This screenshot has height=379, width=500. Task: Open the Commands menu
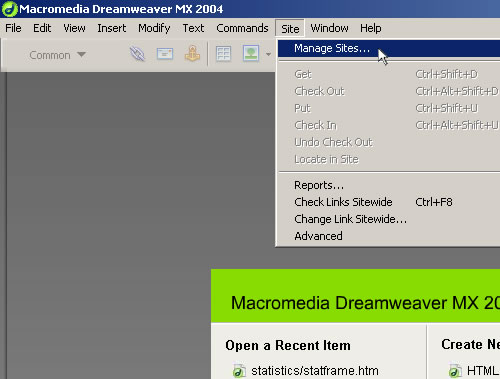click(x=242, y=28)
